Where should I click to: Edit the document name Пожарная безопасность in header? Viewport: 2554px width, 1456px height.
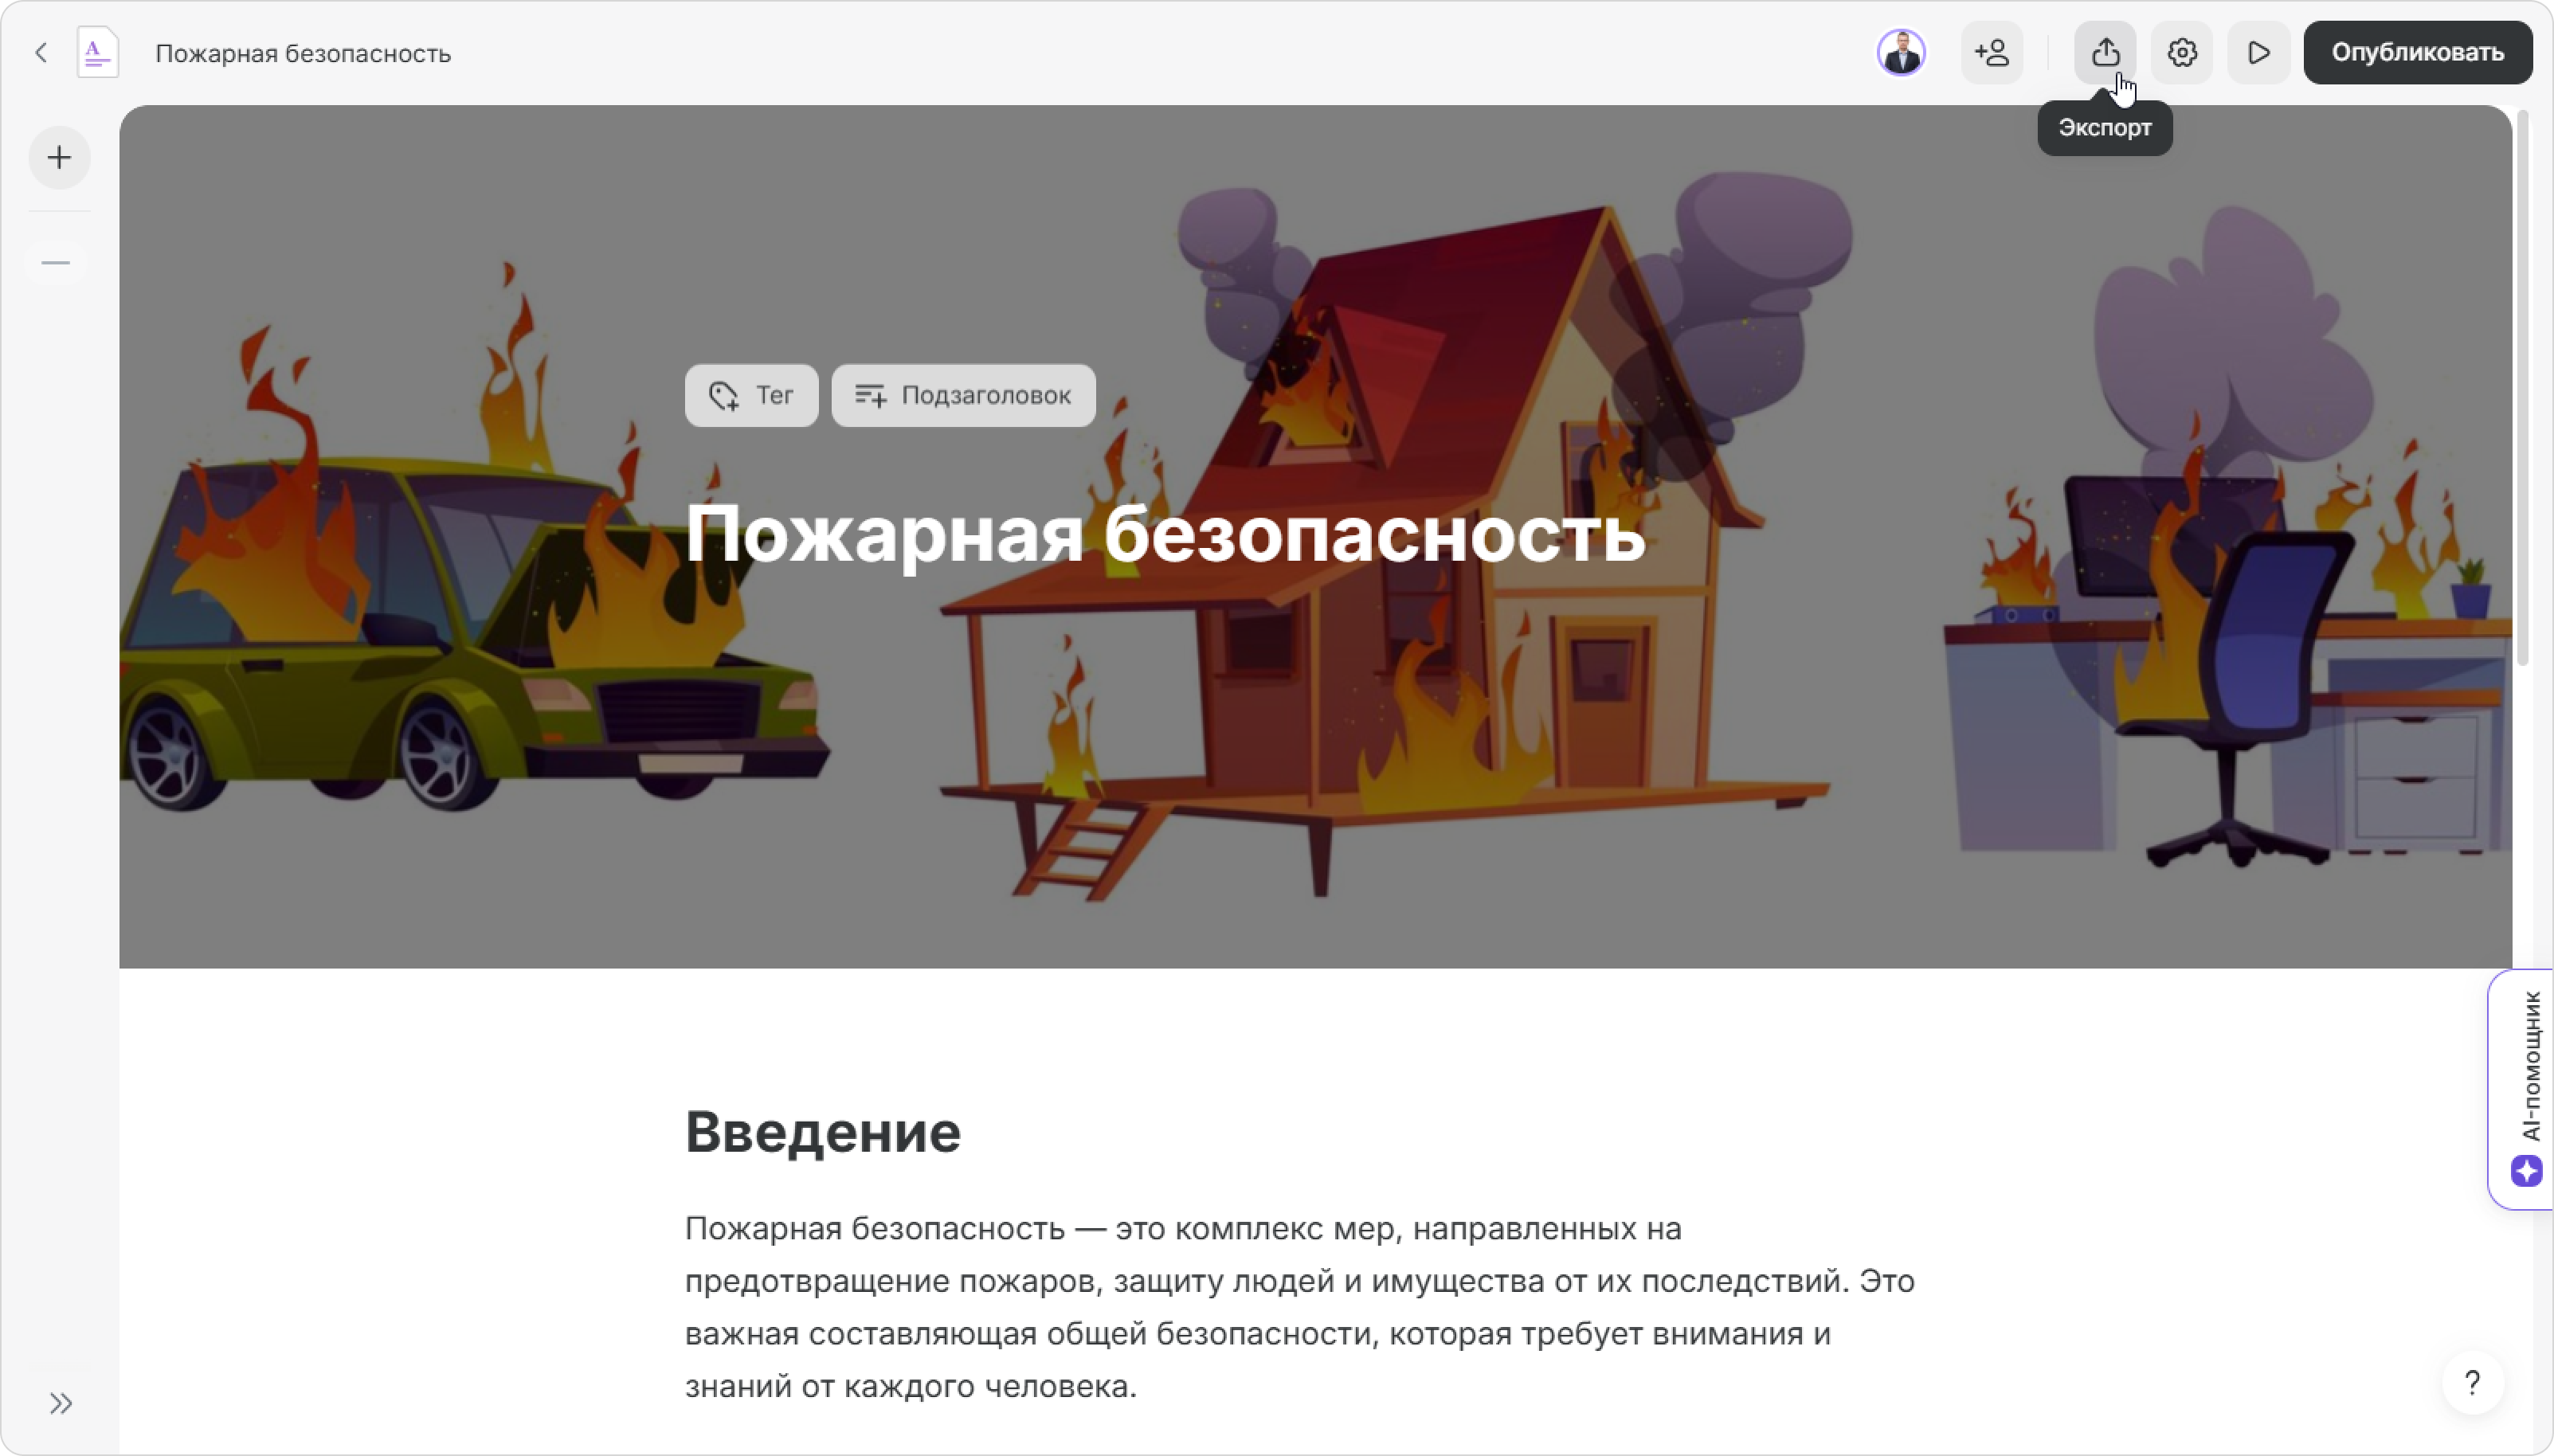click(303, 53)
